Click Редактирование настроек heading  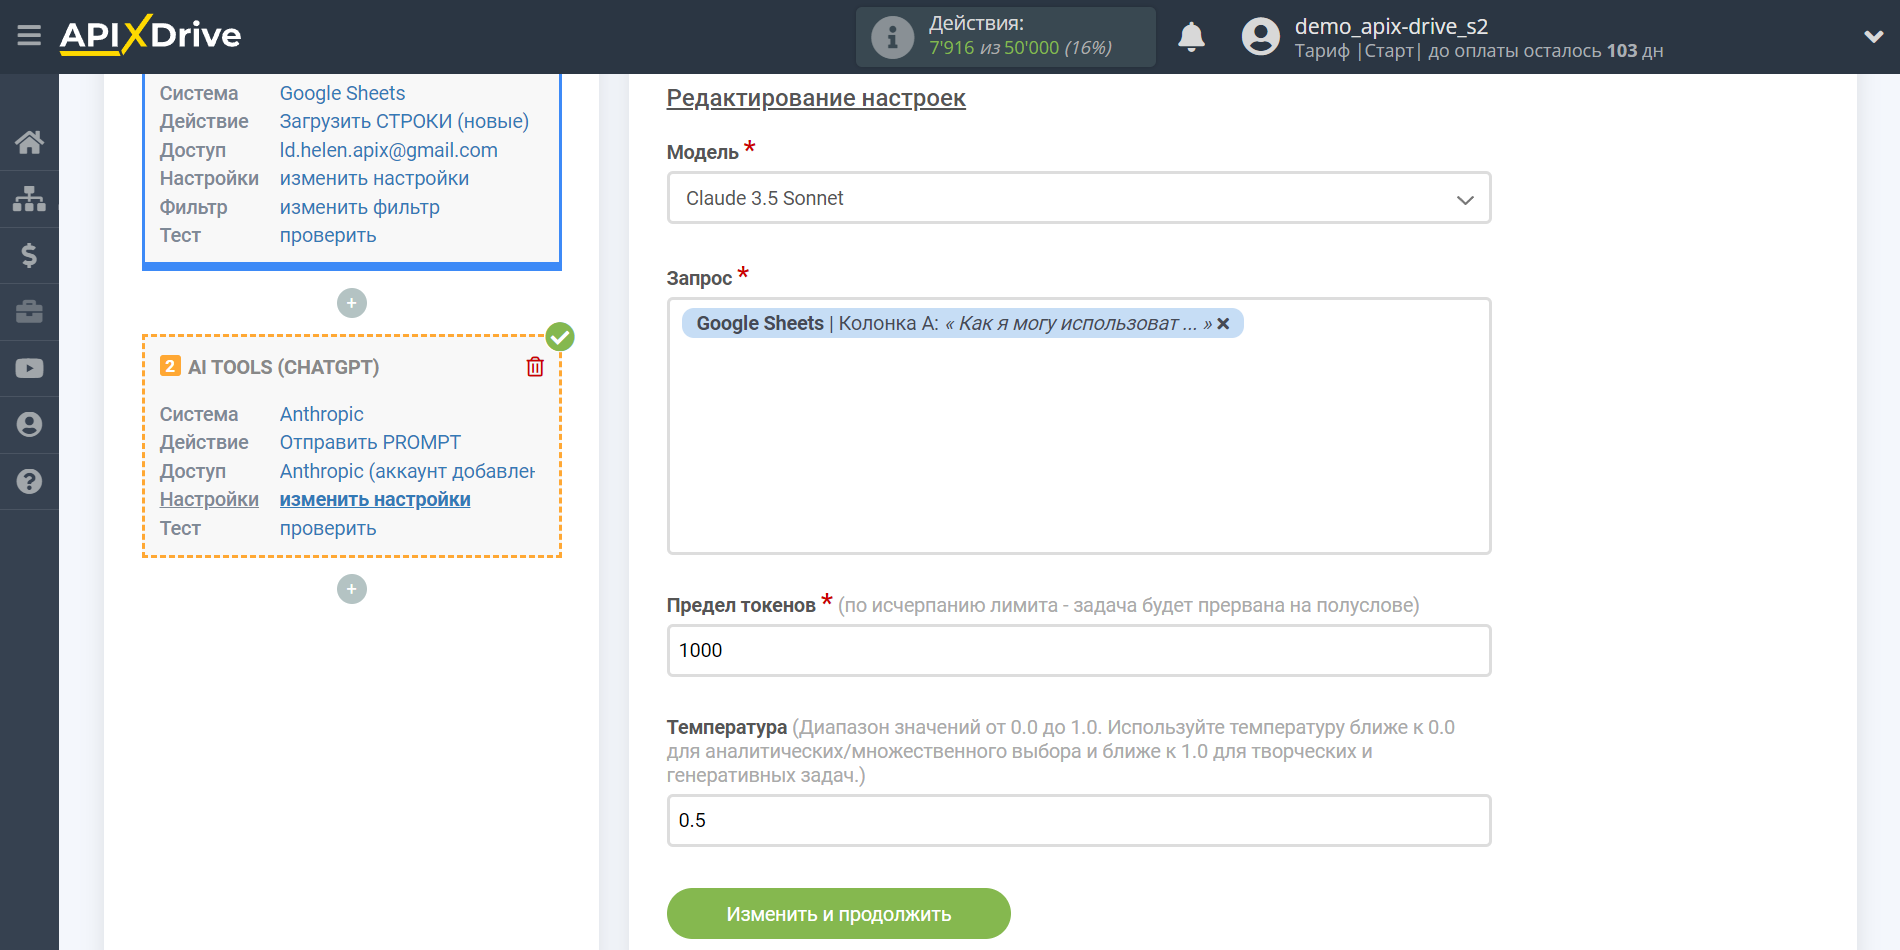tap(816, 98)
